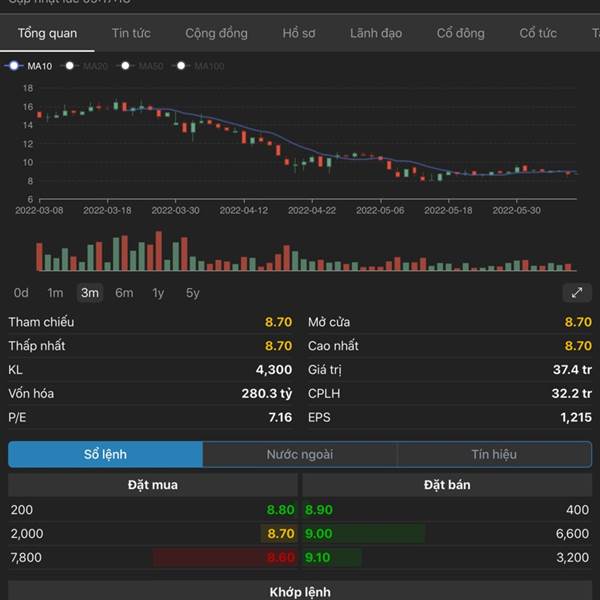Viewport: 600px width, 600px height.
Task: Click the 2,000 bid volume
Action: point(27,533)
